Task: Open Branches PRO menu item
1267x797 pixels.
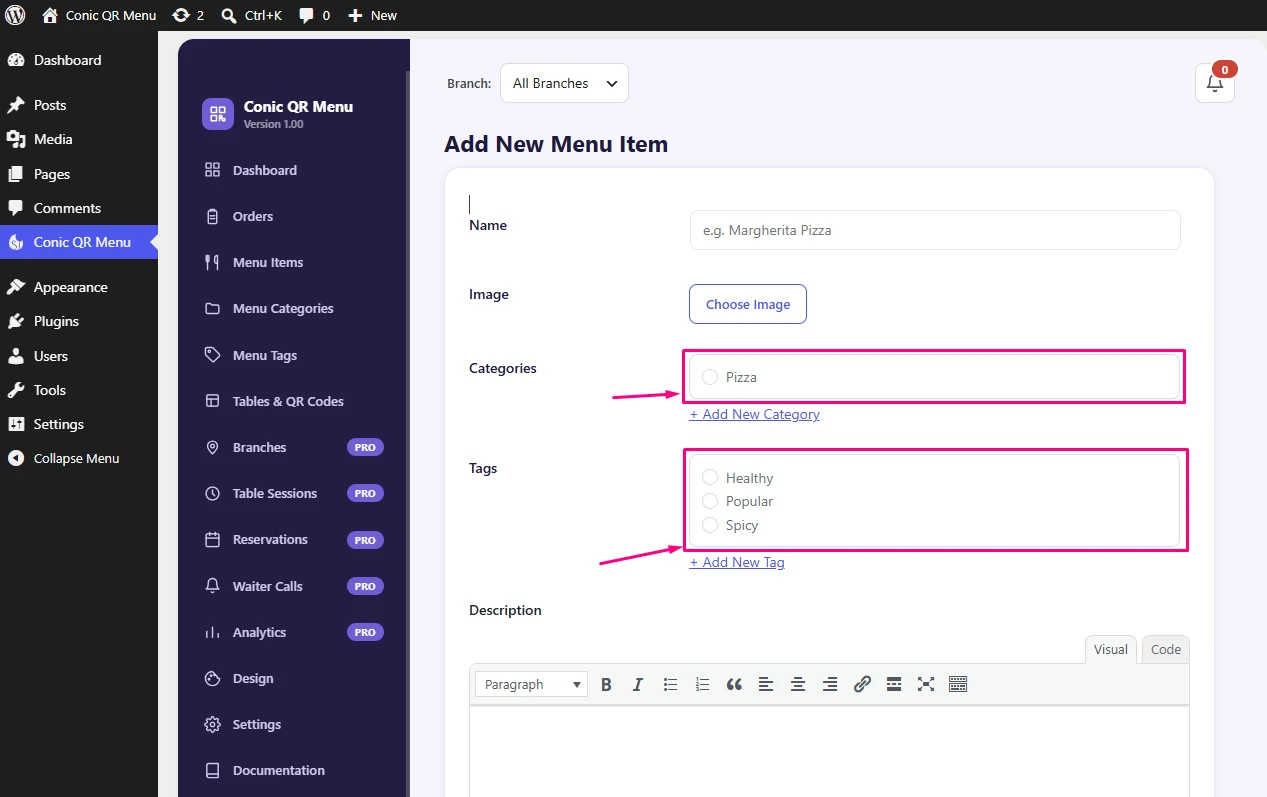Action: click(x=294, y=447)
